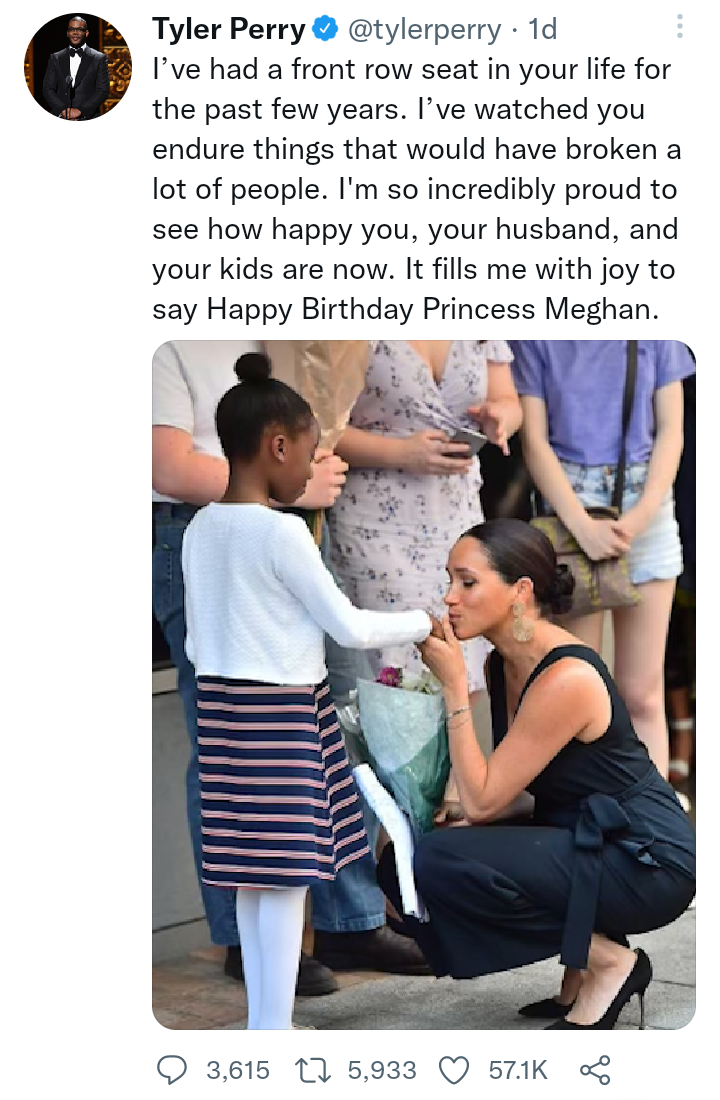Viewport: 720px width, 1100px height.
Task: Click the reply speech bubble icon
Action: (172, 1070)
